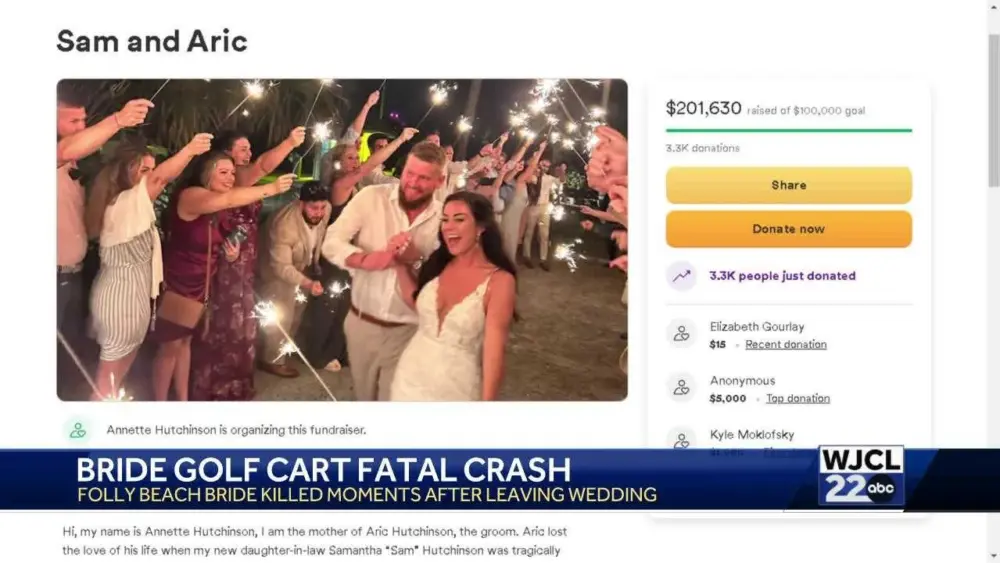This screenshot has width=1000, height=563.
Task: Click the trending arrow icon
Action: [x=681, y=276]
